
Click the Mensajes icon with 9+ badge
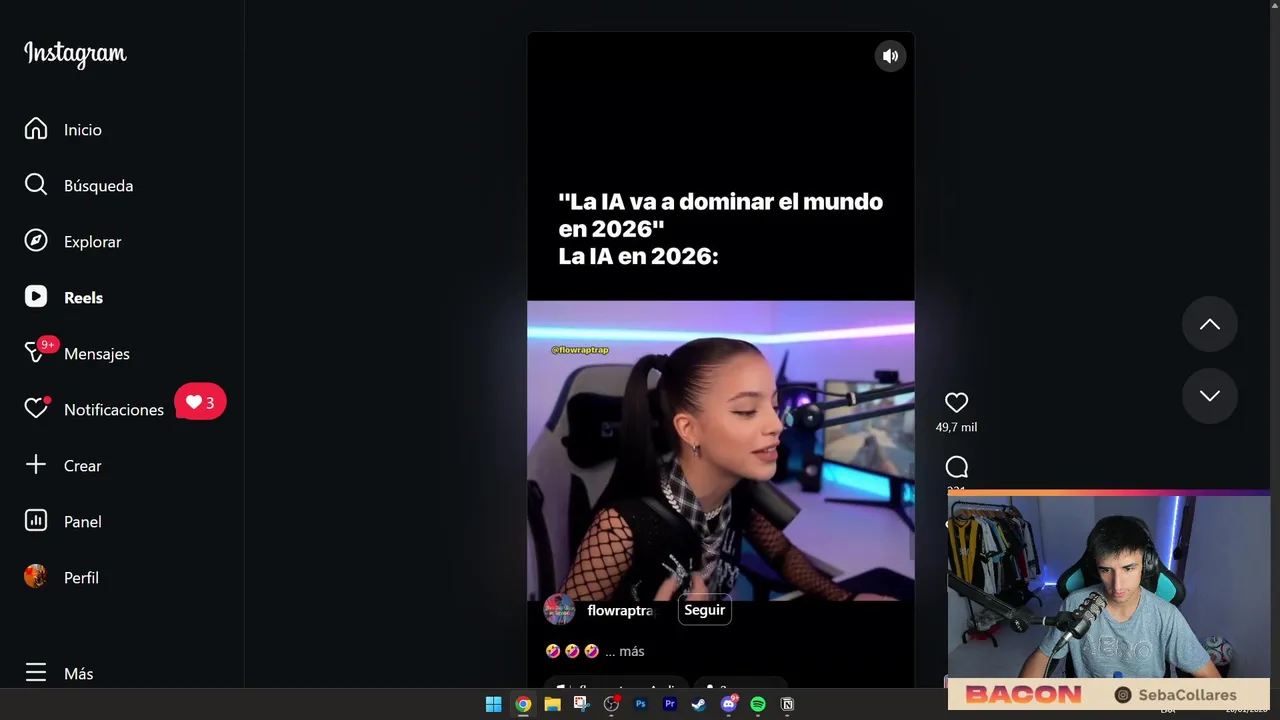point(38,351)
